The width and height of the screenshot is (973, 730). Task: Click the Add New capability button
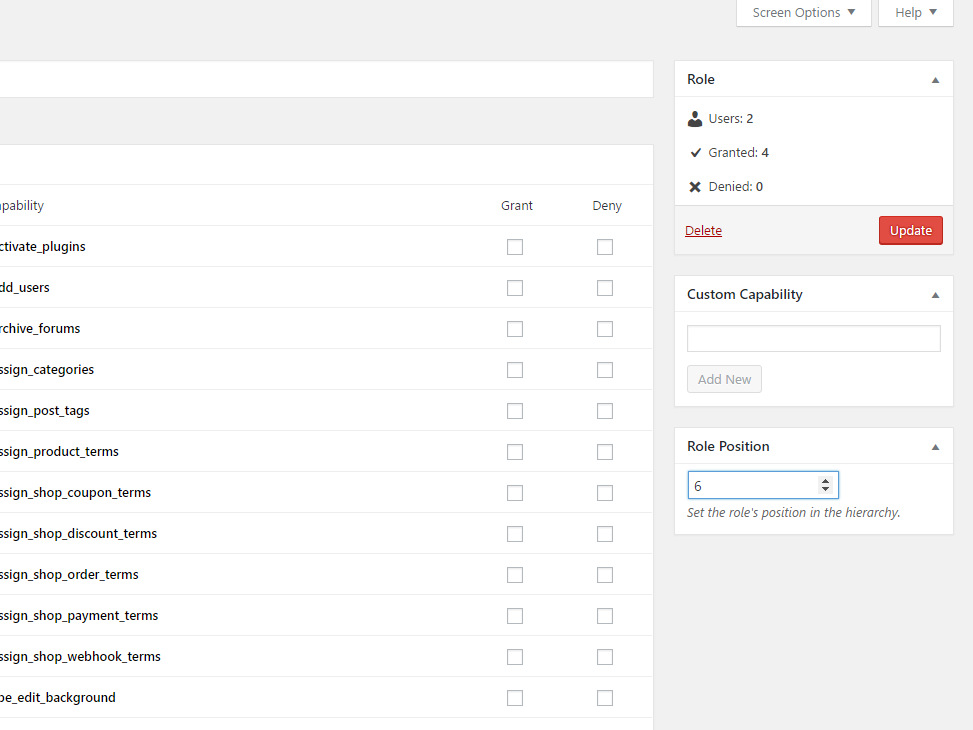[724, 380]
